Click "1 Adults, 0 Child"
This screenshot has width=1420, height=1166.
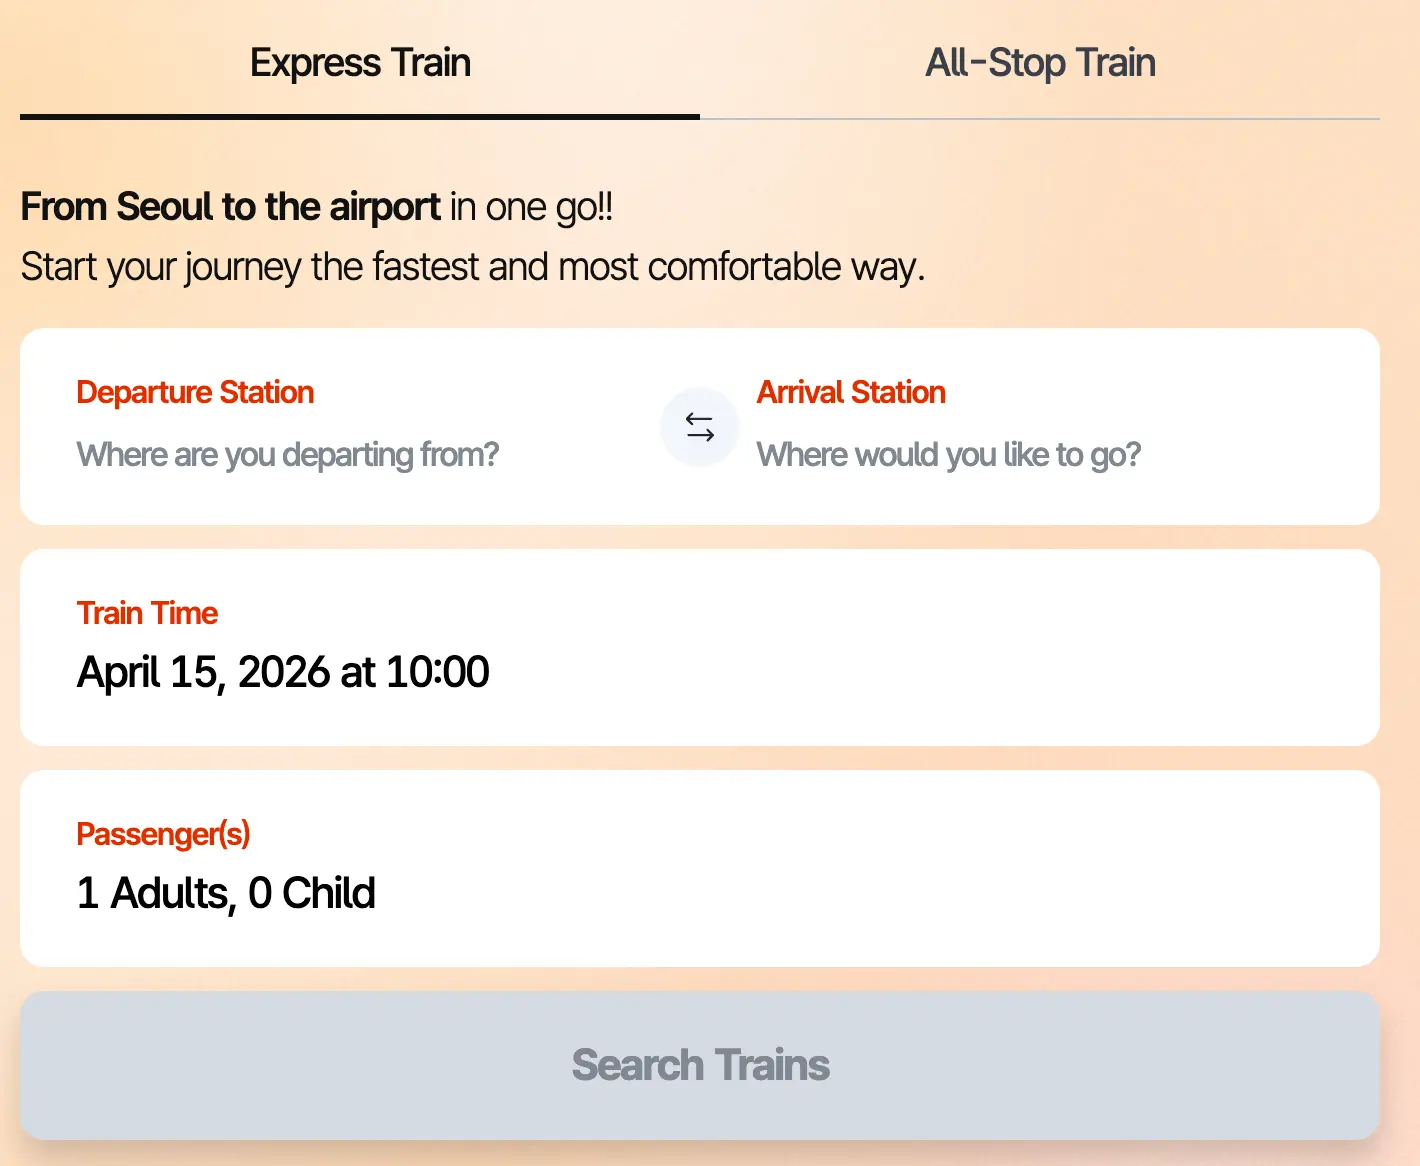pyautogui.click(x=226, y=893)
